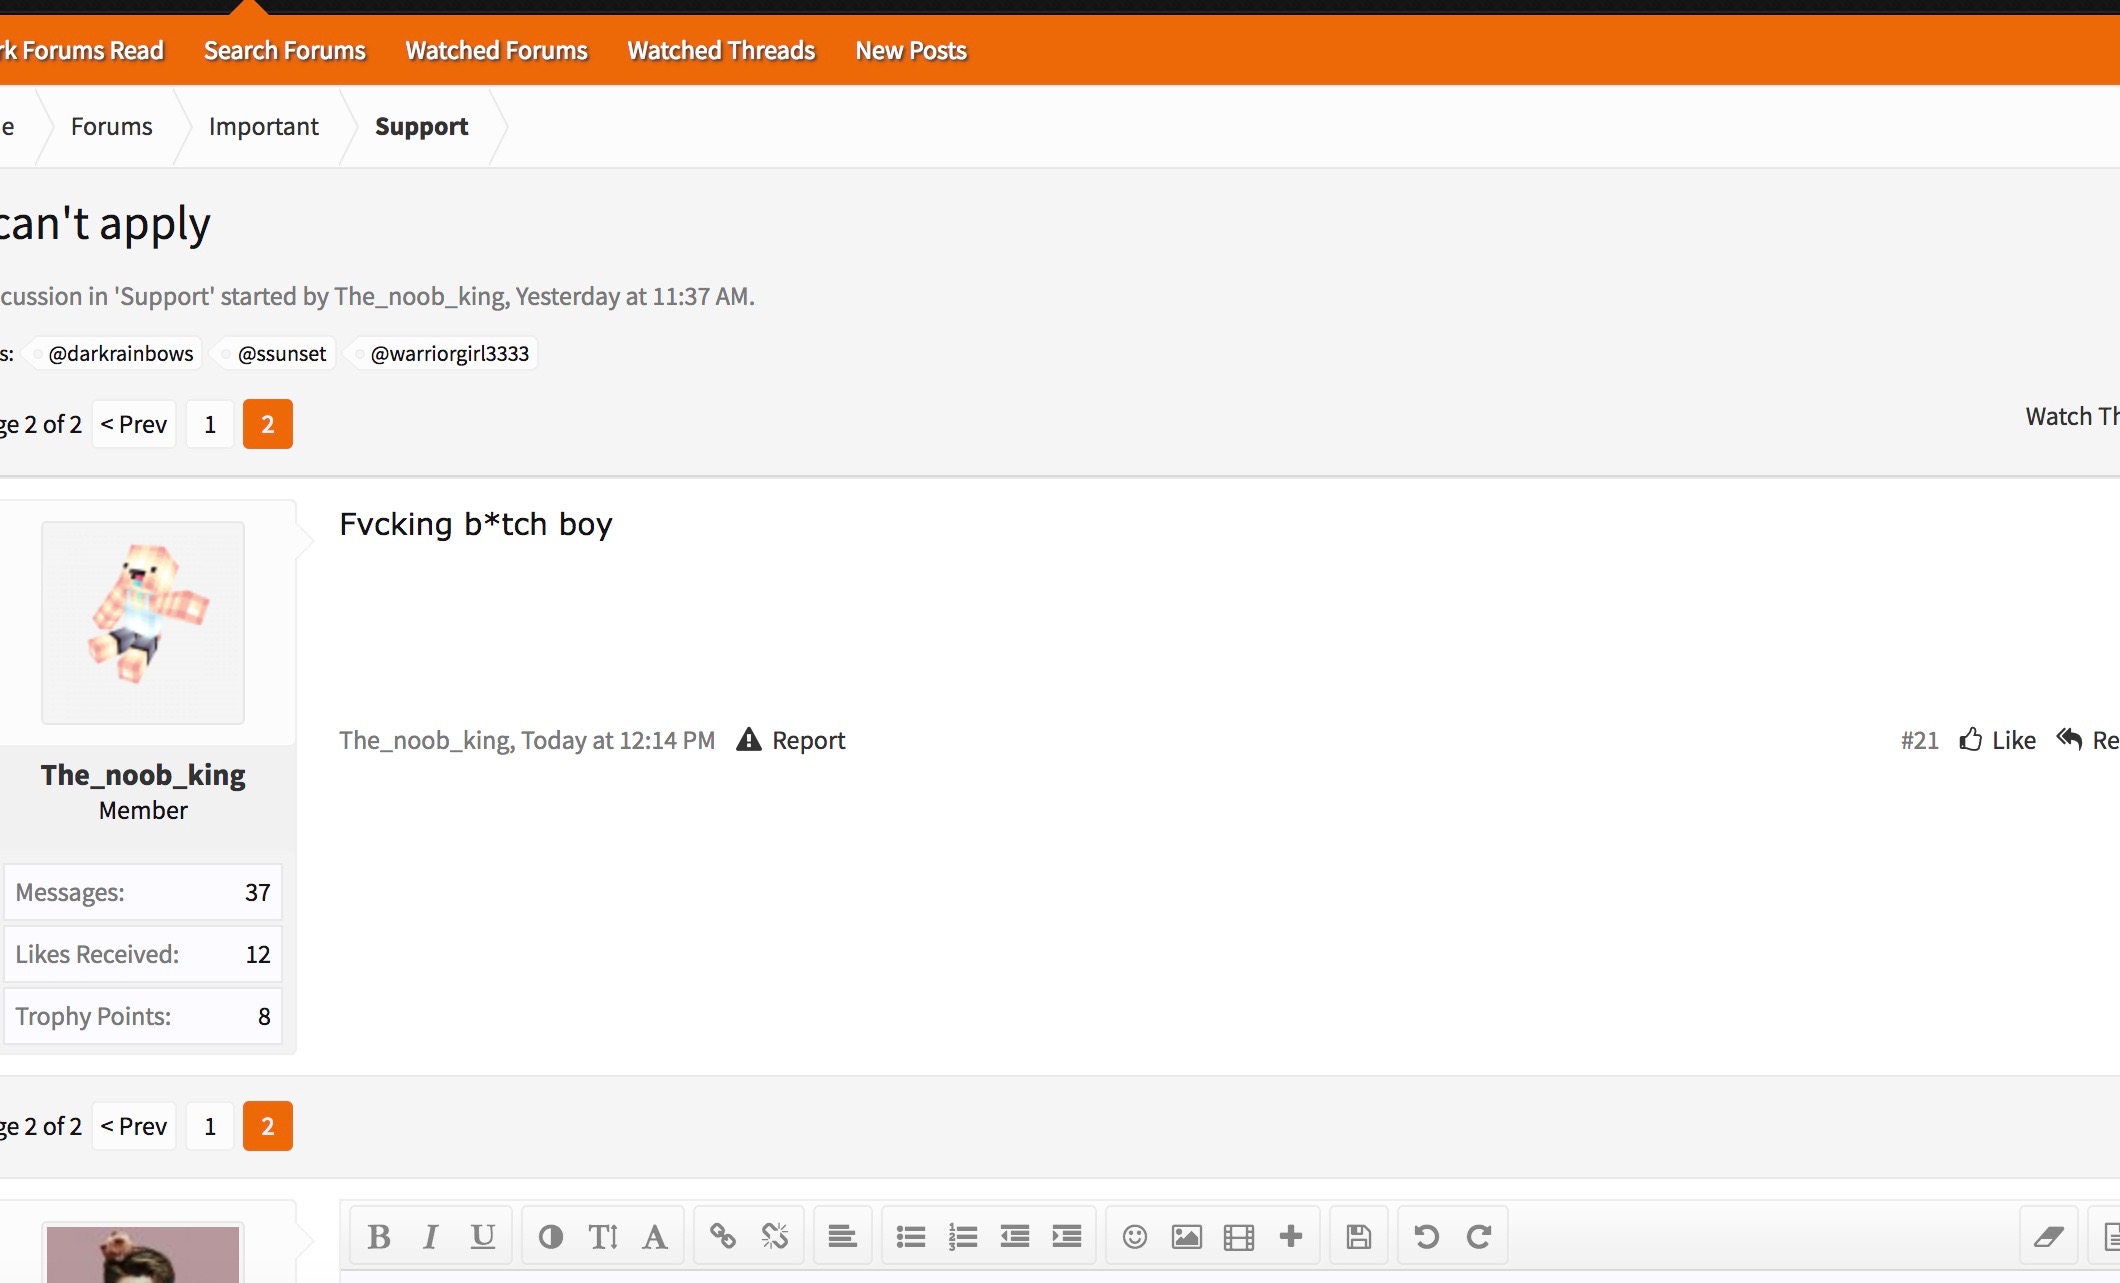Open the smilies picker
2120x1283 pixels.
tap(1135, 1237)
